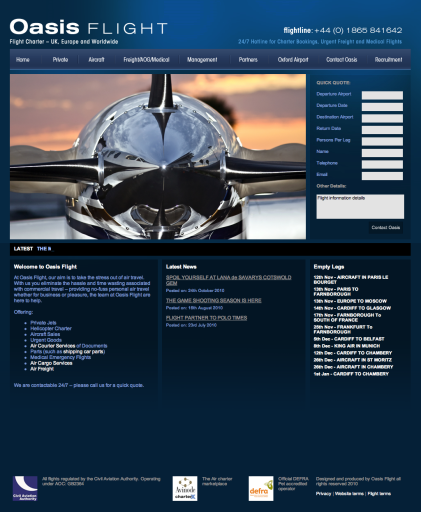The height and width of the screenshot is (512, 421).
Task: Click the Email input field
Action: pyautogui.click(x=382, y=176)
